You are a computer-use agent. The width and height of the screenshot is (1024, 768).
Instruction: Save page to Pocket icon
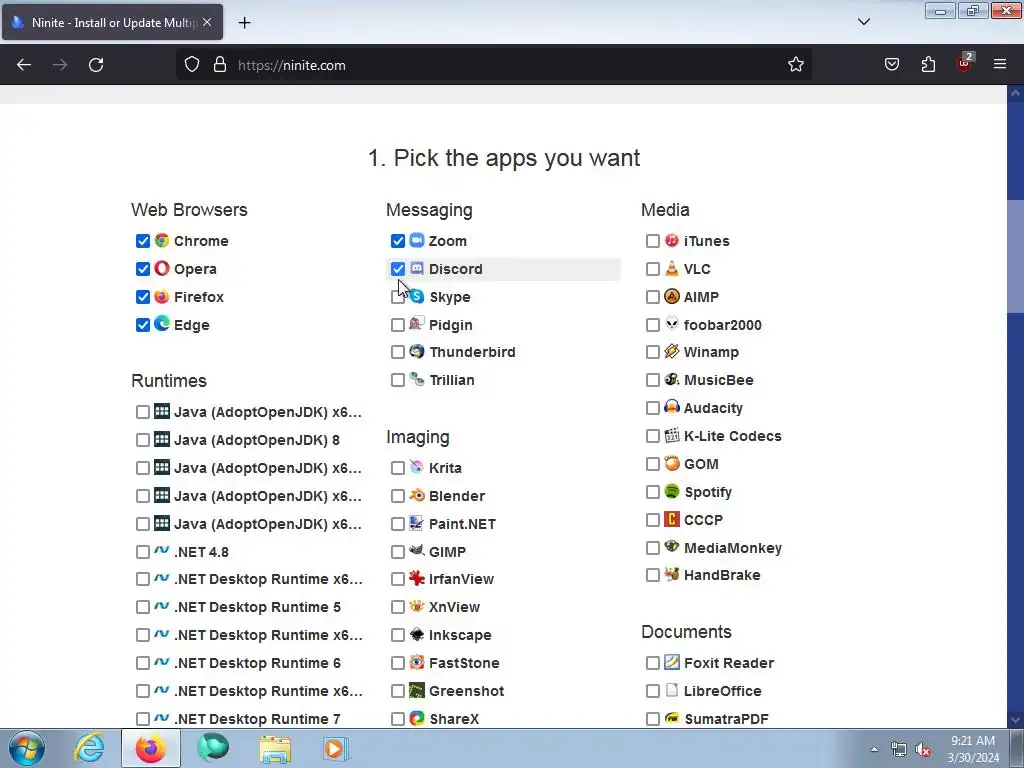coord(891,65)
